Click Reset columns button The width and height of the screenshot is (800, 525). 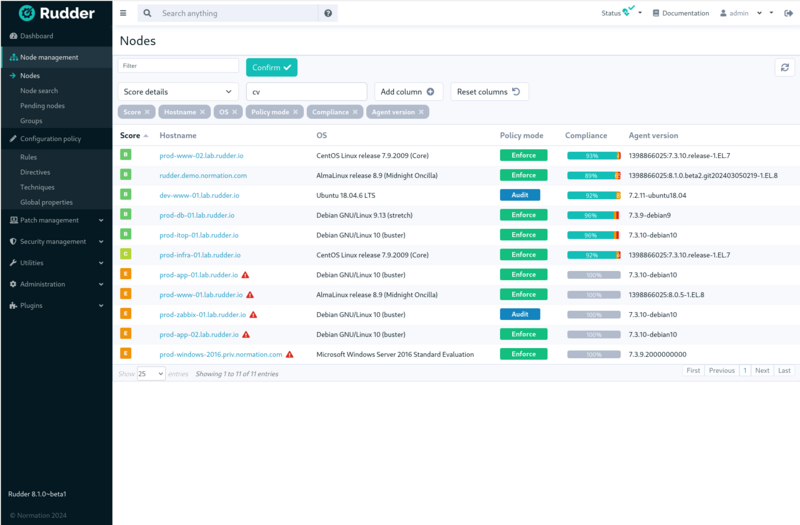(489, 92)
